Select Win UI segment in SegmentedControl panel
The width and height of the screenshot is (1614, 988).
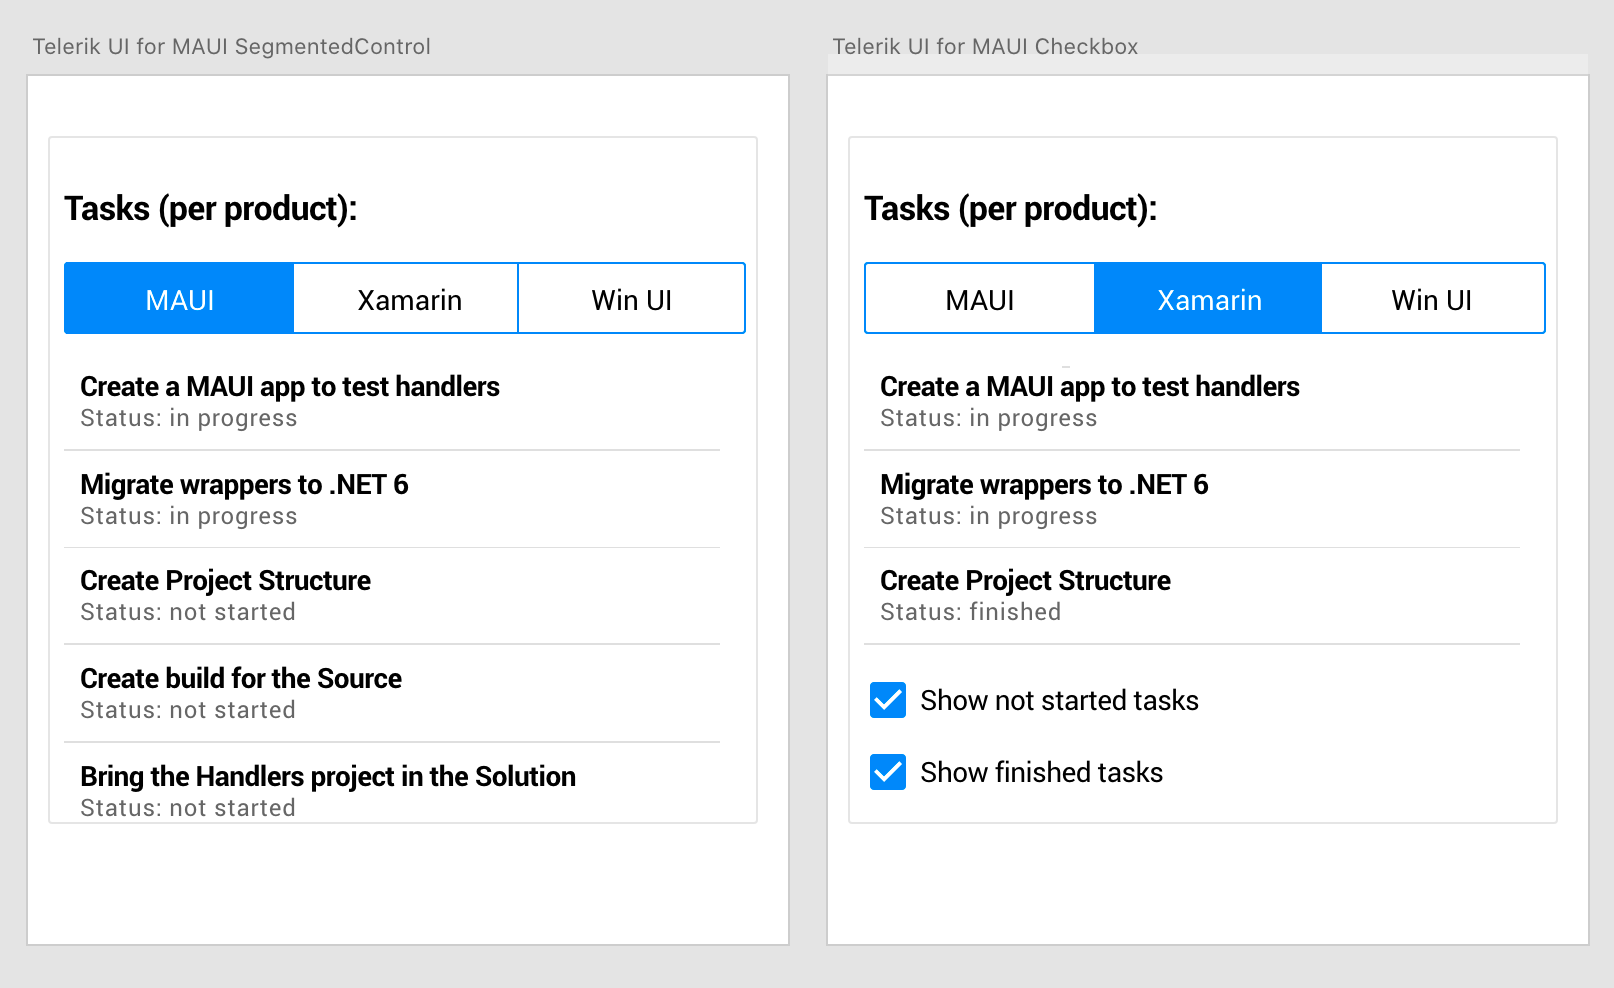tap(632, 299)
